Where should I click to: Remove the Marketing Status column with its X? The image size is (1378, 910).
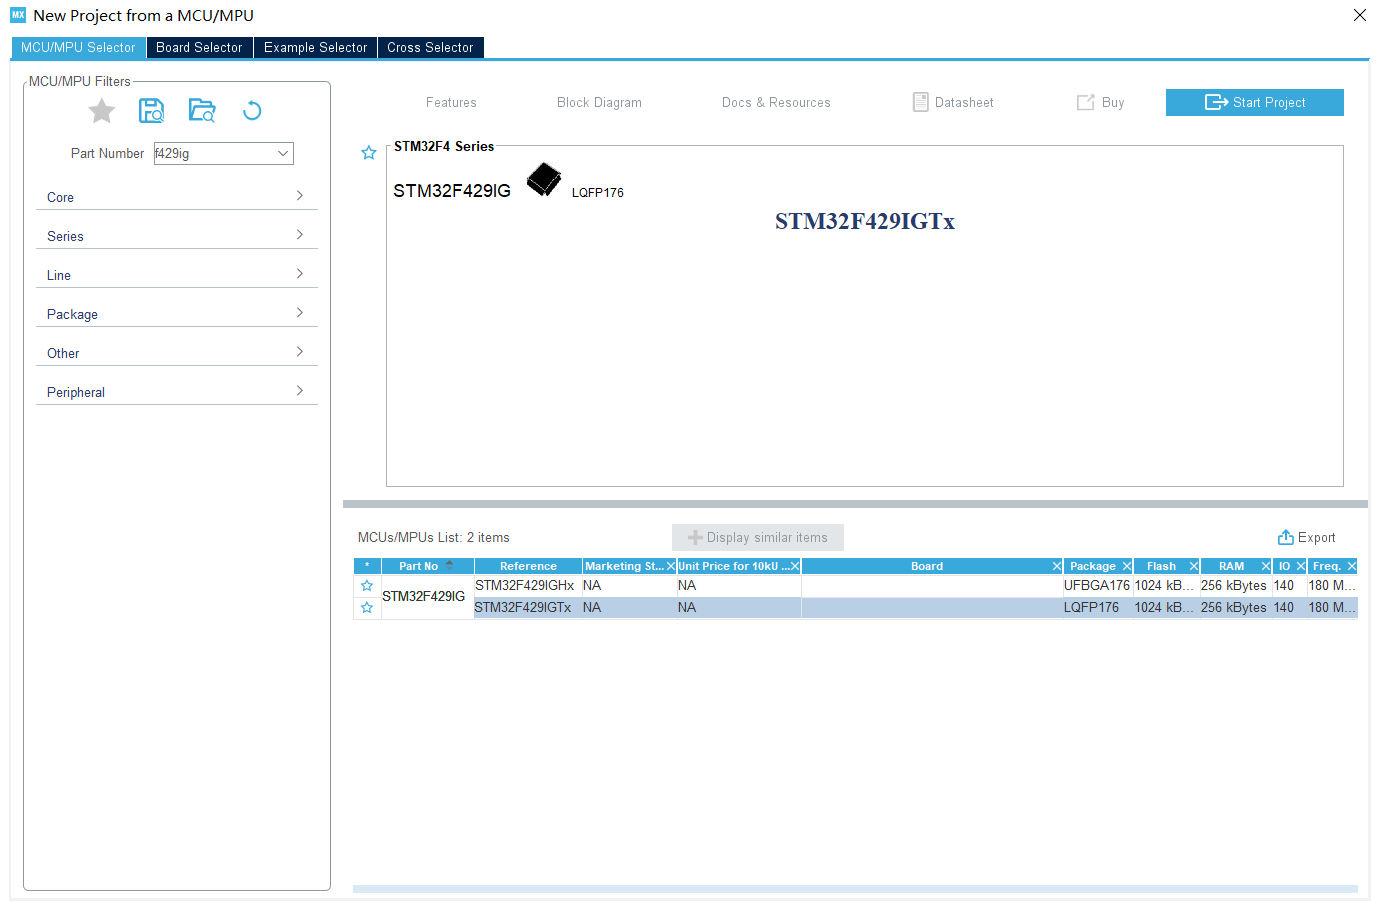click(x=670, y=566)
